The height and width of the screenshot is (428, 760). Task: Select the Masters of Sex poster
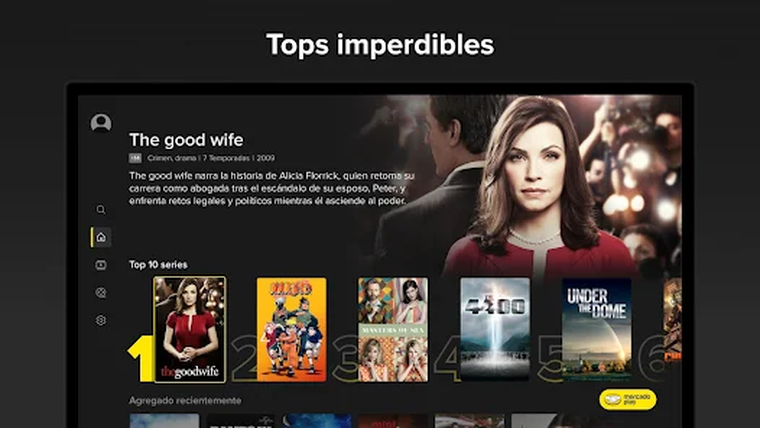(393, 330)
